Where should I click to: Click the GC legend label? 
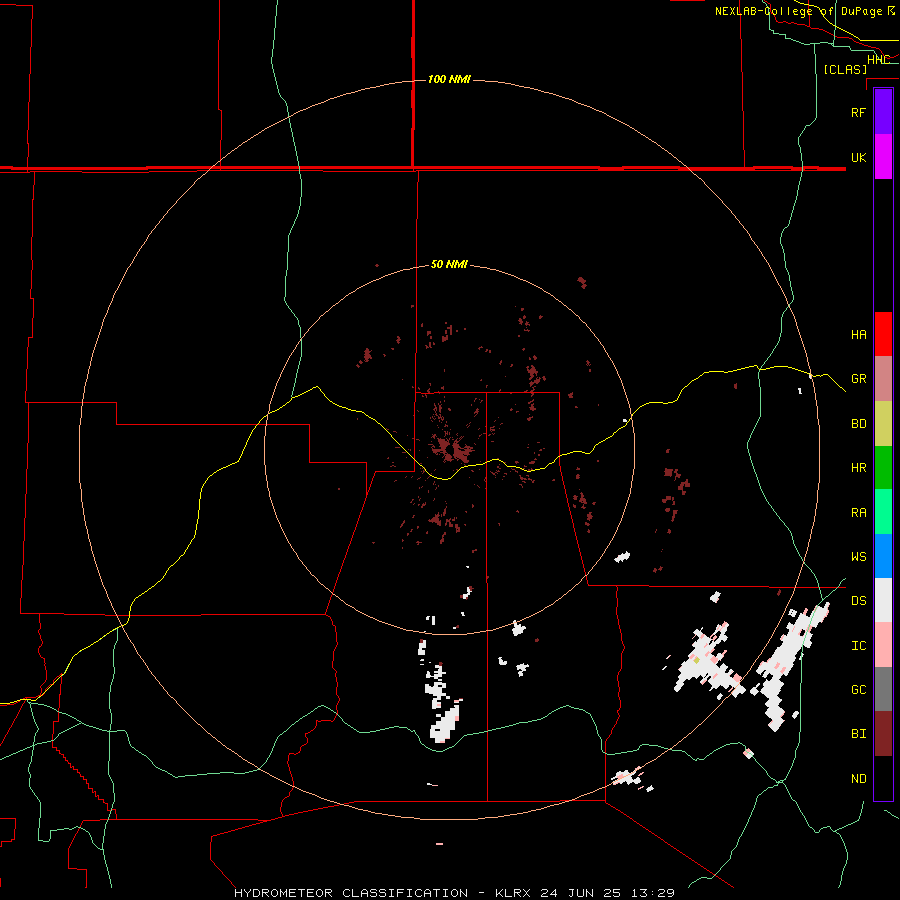pos(858,690)
